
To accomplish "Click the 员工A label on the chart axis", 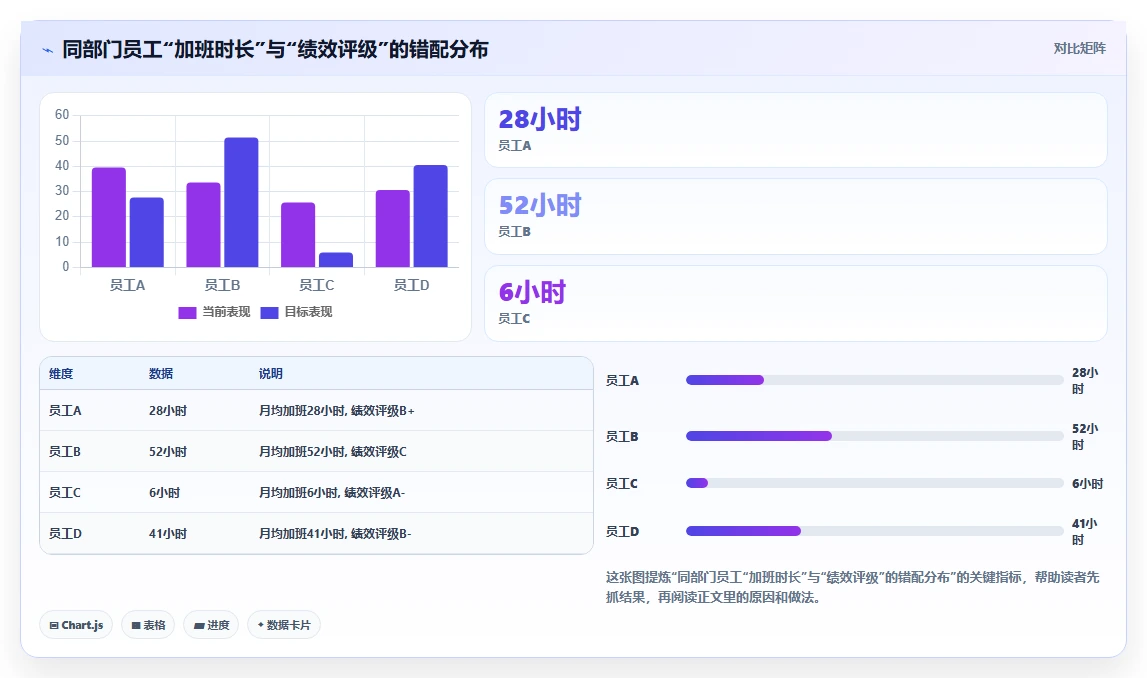I will point(127,285).
